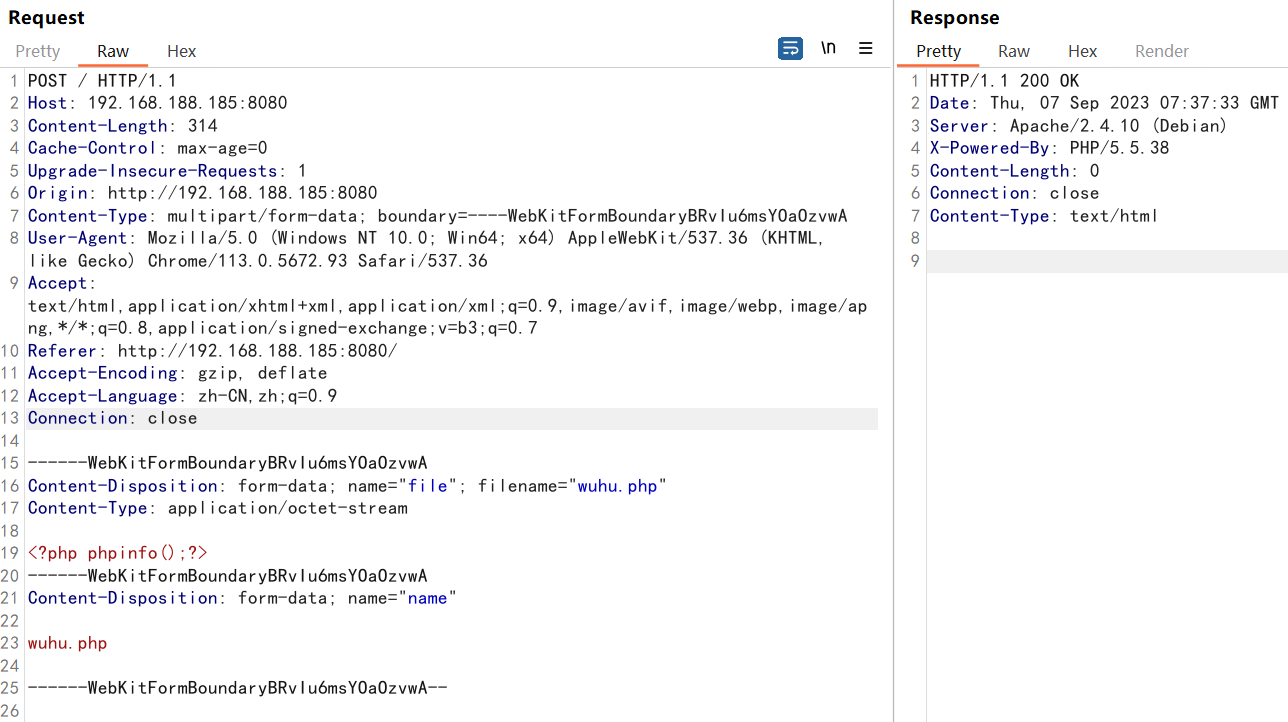Click the Accept-Encoding gzip, deflate line
This screenshot has width=1288, height=722.
point(178,373)
